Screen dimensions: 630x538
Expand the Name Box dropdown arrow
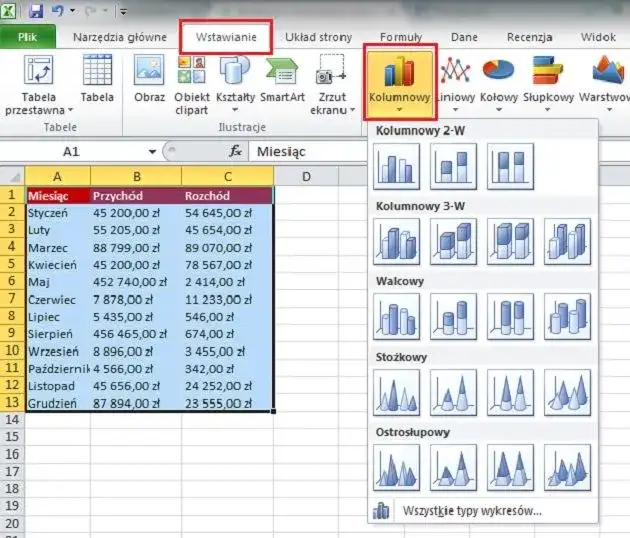click(152, 152)
